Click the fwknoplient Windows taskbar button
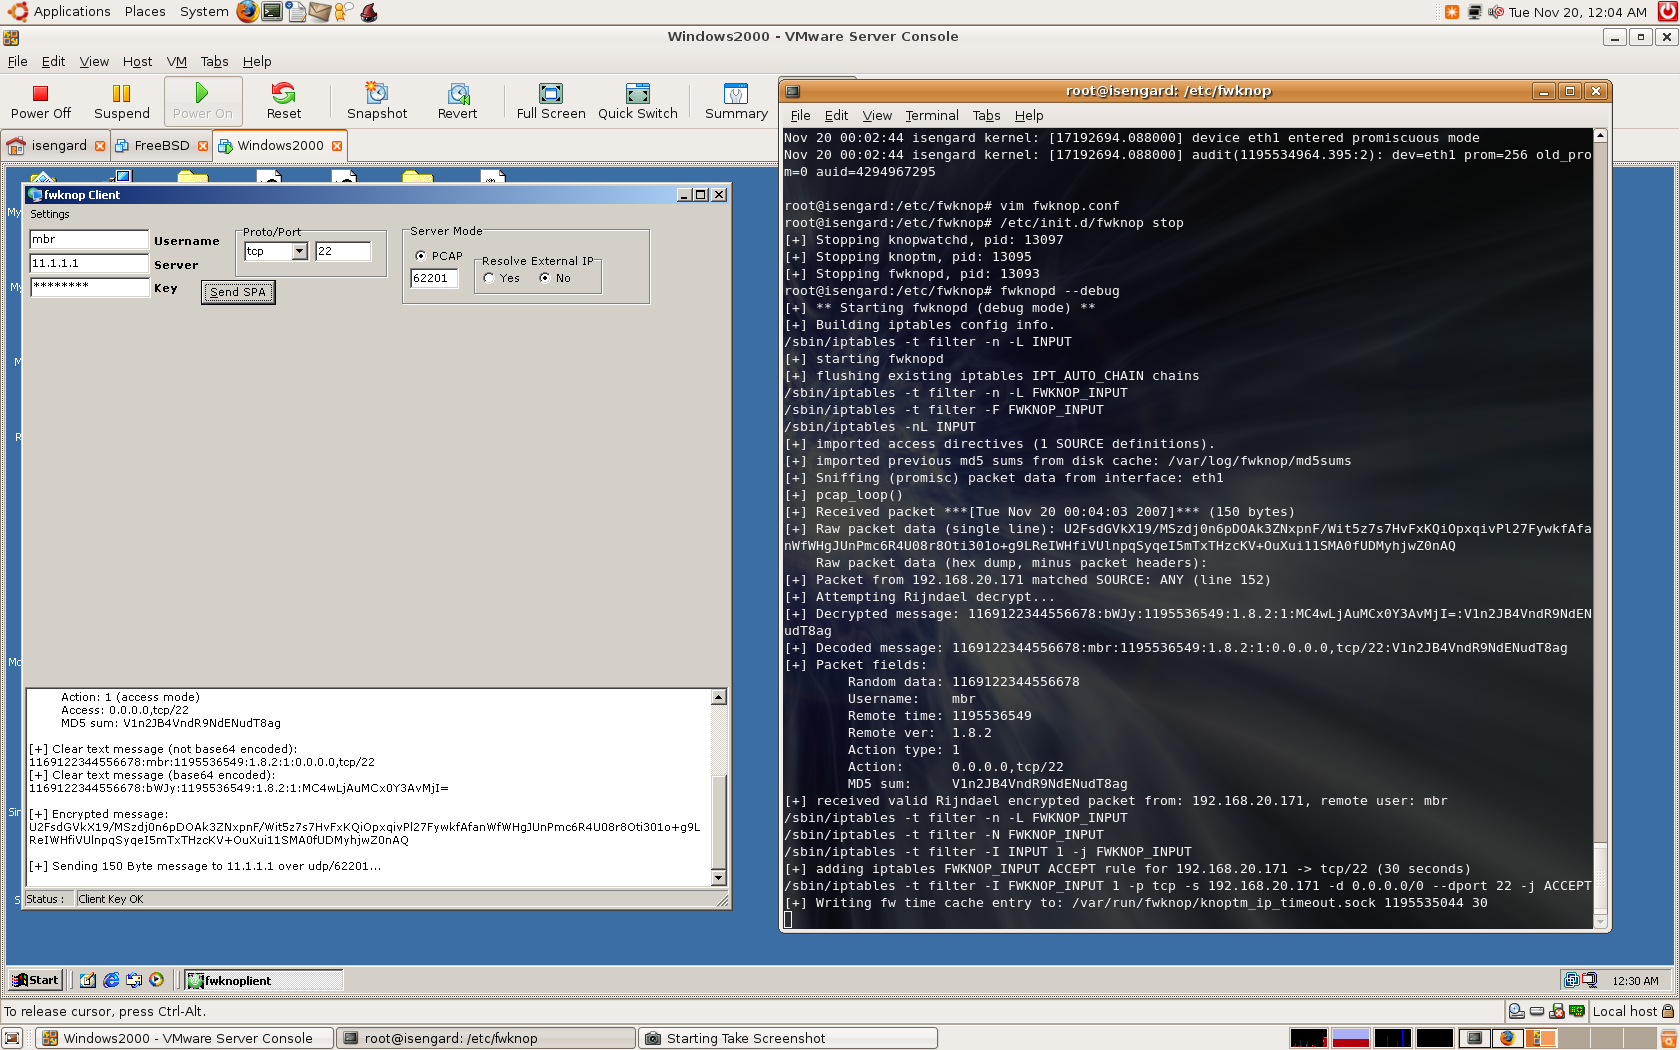The height and width of the screenshot is (1050, 1680). coord(263,980)
